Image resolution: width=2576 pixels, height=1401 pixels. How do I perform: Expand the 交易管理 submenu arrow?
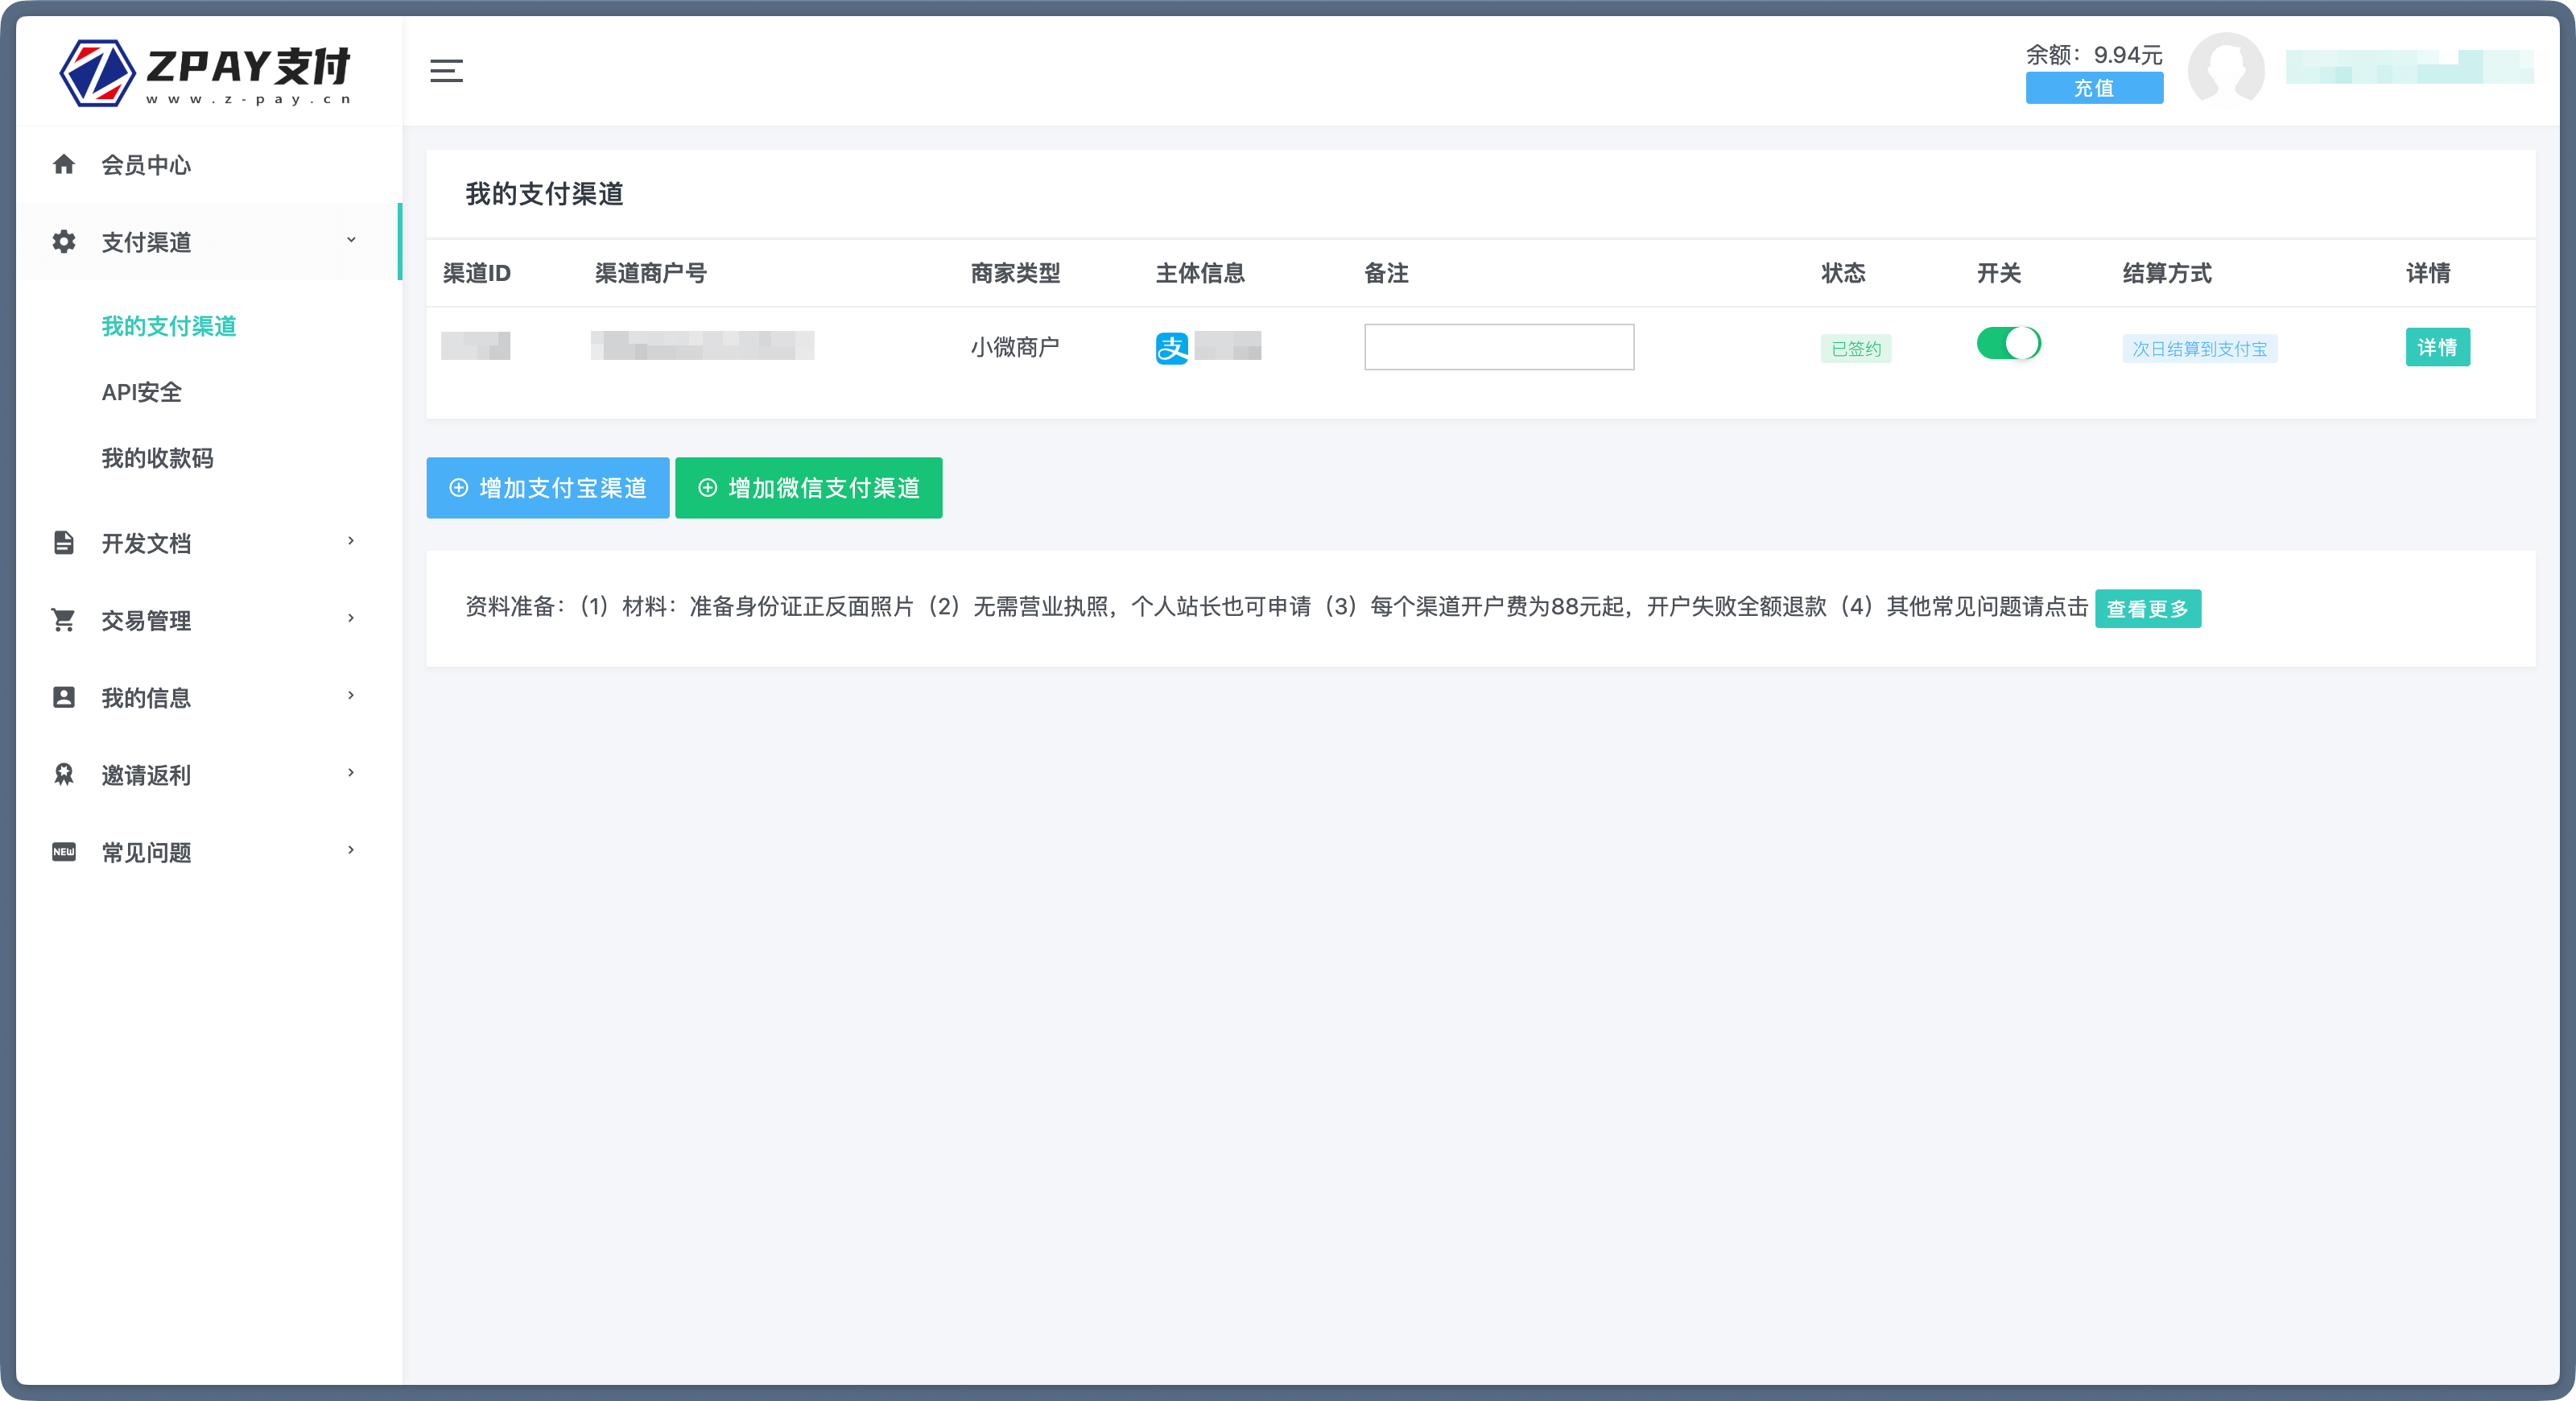pos(351,618)
